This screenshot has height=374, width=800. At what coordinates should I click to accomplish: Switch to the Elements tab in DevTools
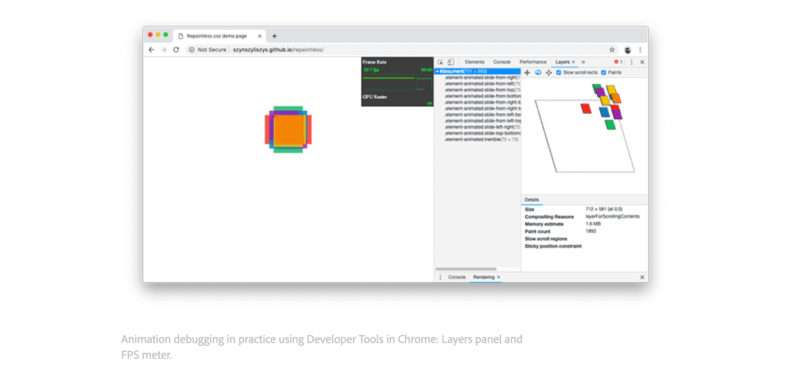(474, 62)
